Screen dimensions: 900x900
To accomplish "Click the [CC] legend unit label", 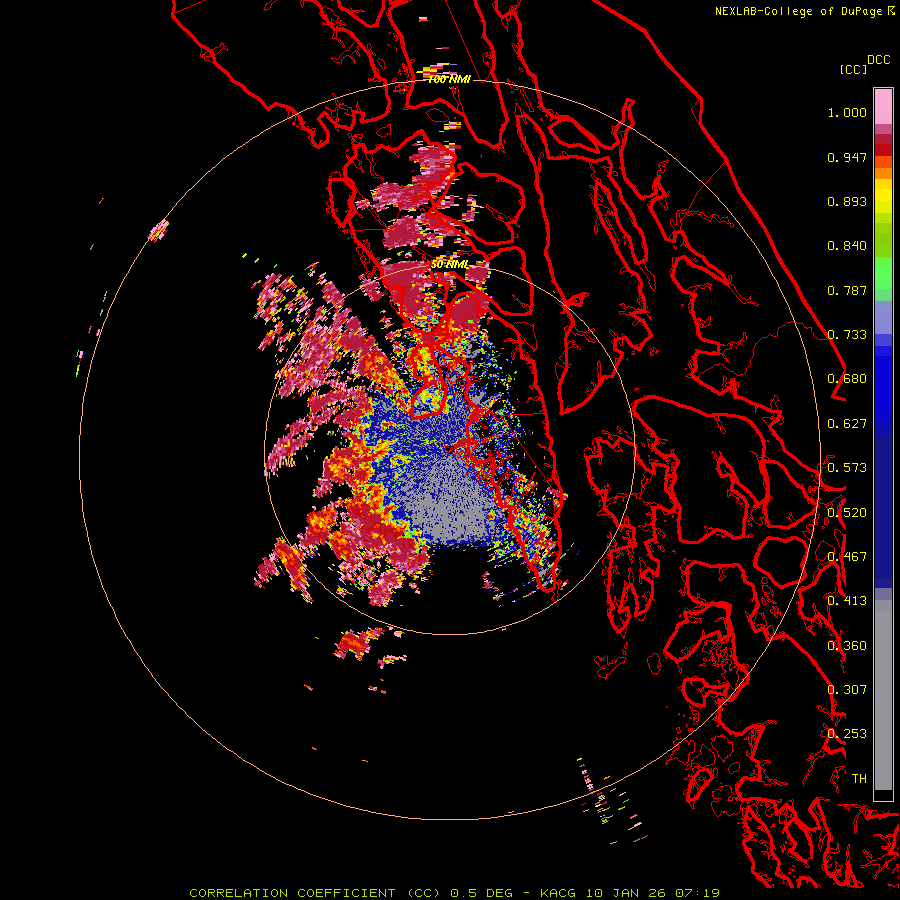I will point(852,69).
